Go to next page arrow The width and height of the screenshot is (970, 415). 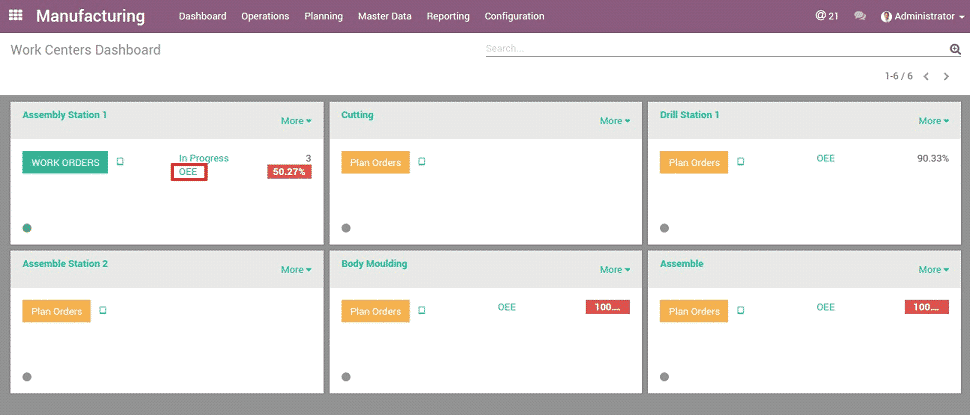click(946, 77)
